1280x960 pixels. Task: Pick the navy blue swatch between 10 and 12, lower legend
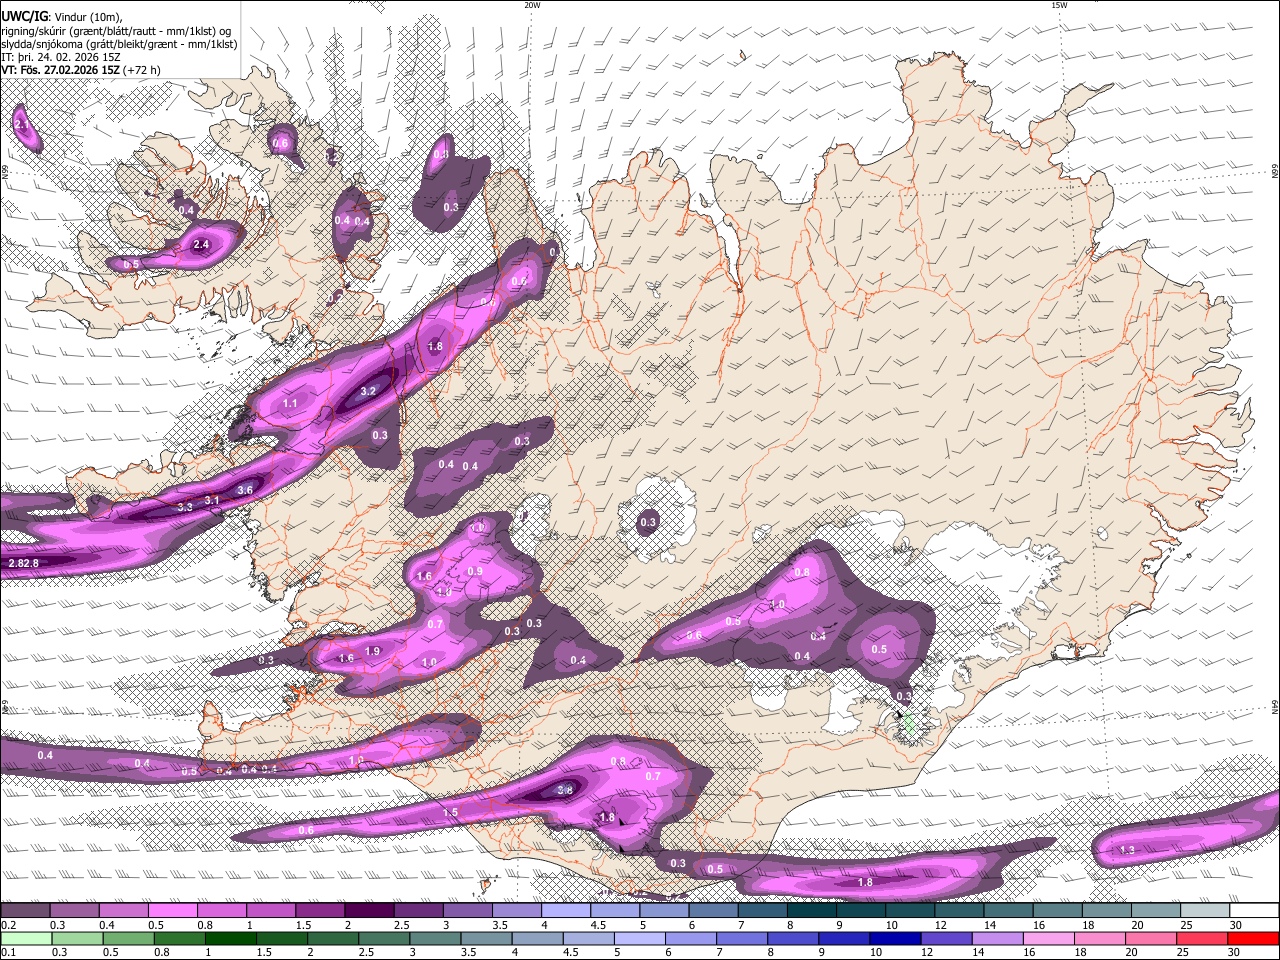(x=895, y=938)
